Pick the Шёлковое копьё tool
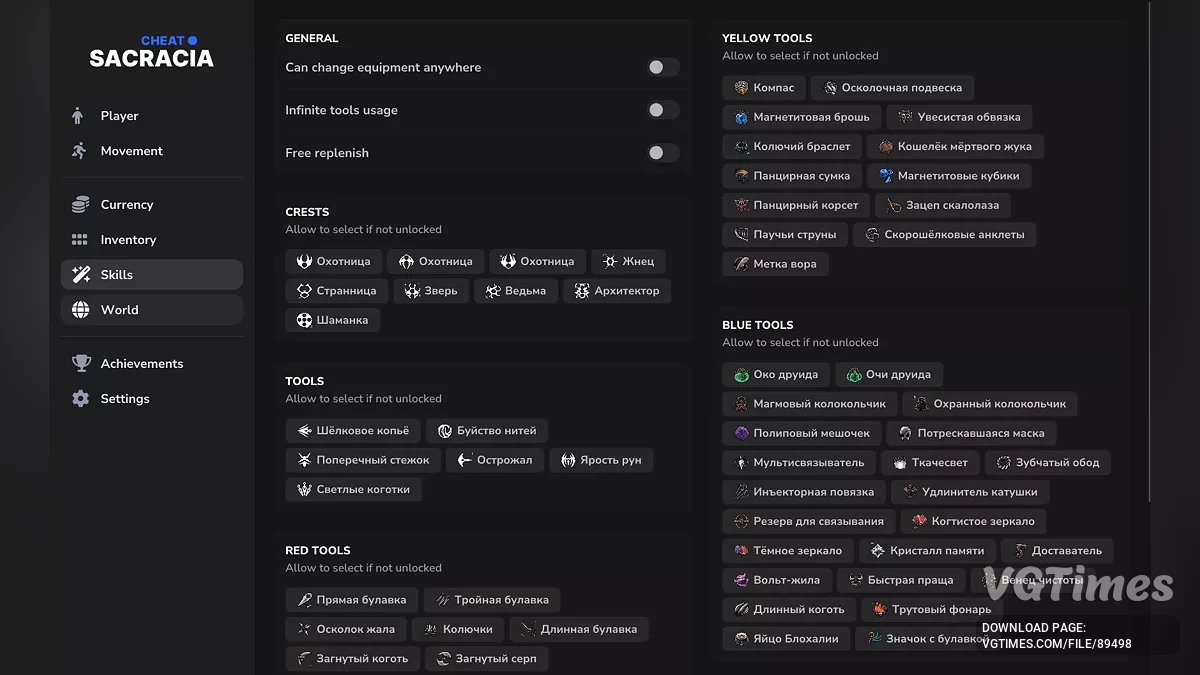This screenshot has height=675, width=1200. [352, 431]
